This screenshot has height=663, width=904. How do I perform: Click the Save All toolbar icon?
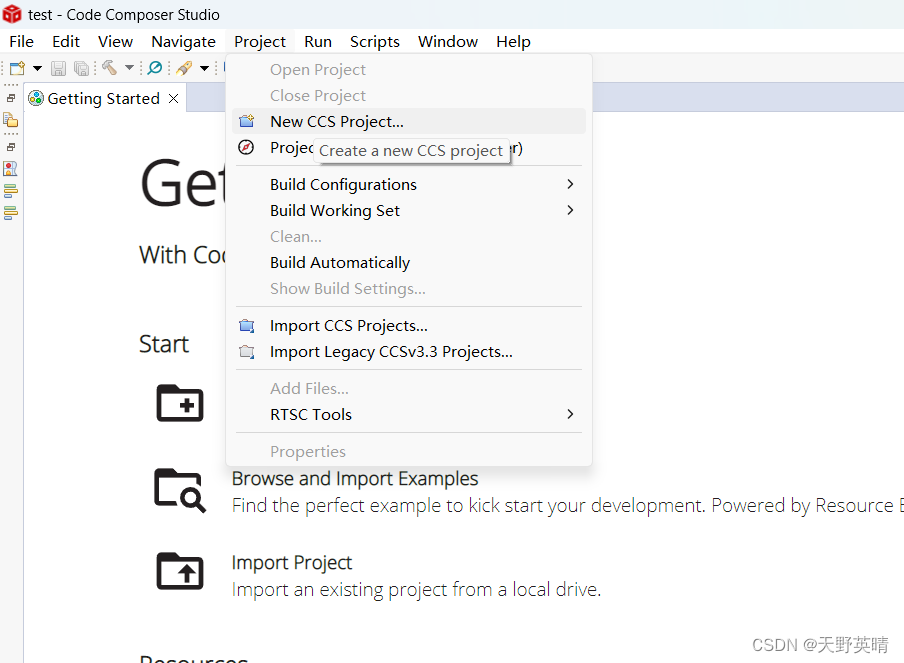(82, 69)
